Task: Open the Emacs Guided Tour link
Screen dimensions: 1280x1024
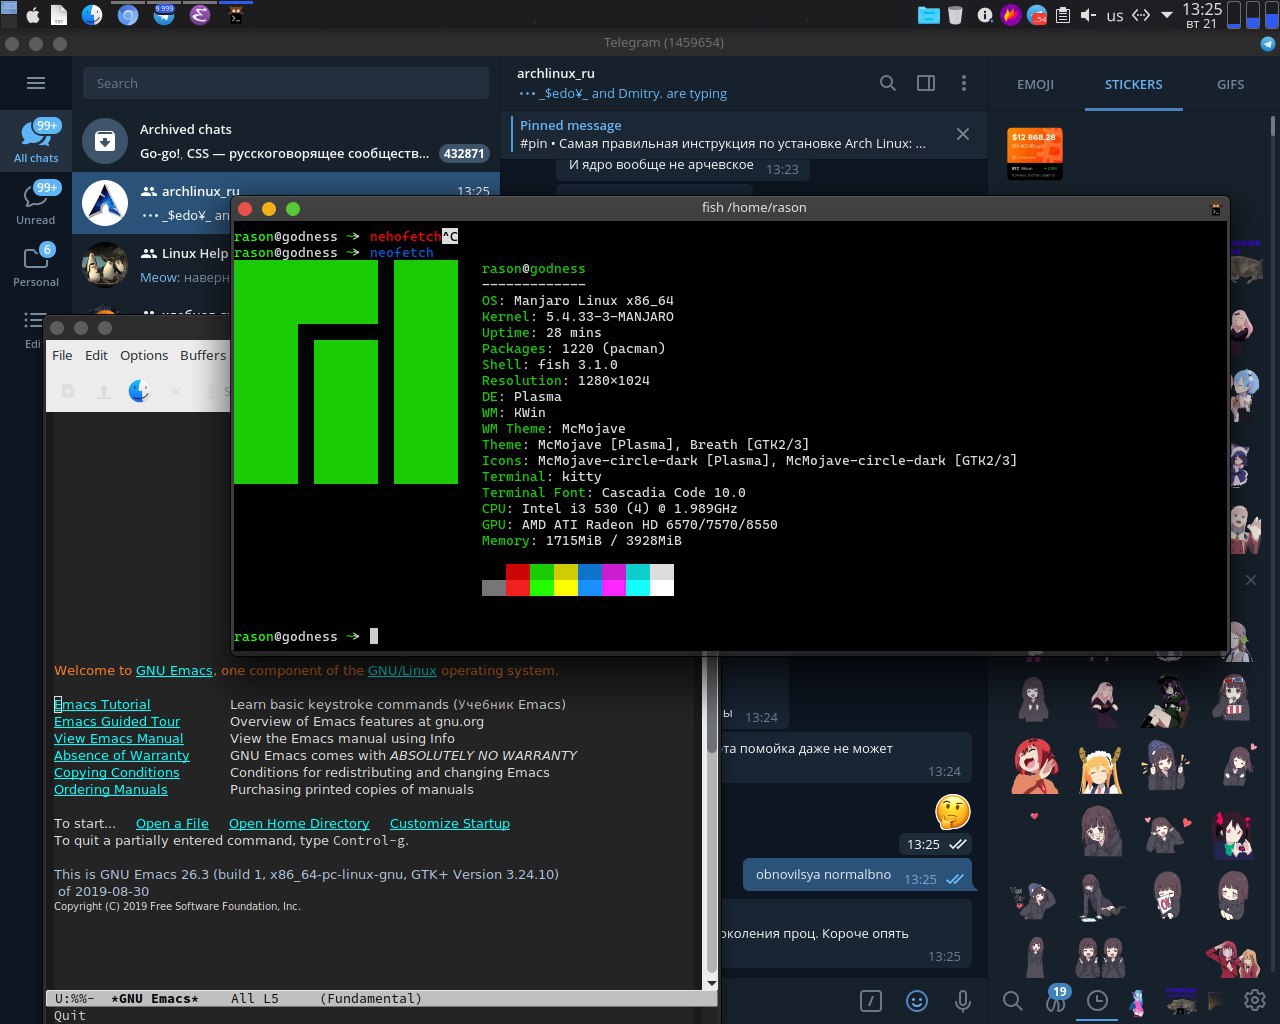Action: point(117,722)
